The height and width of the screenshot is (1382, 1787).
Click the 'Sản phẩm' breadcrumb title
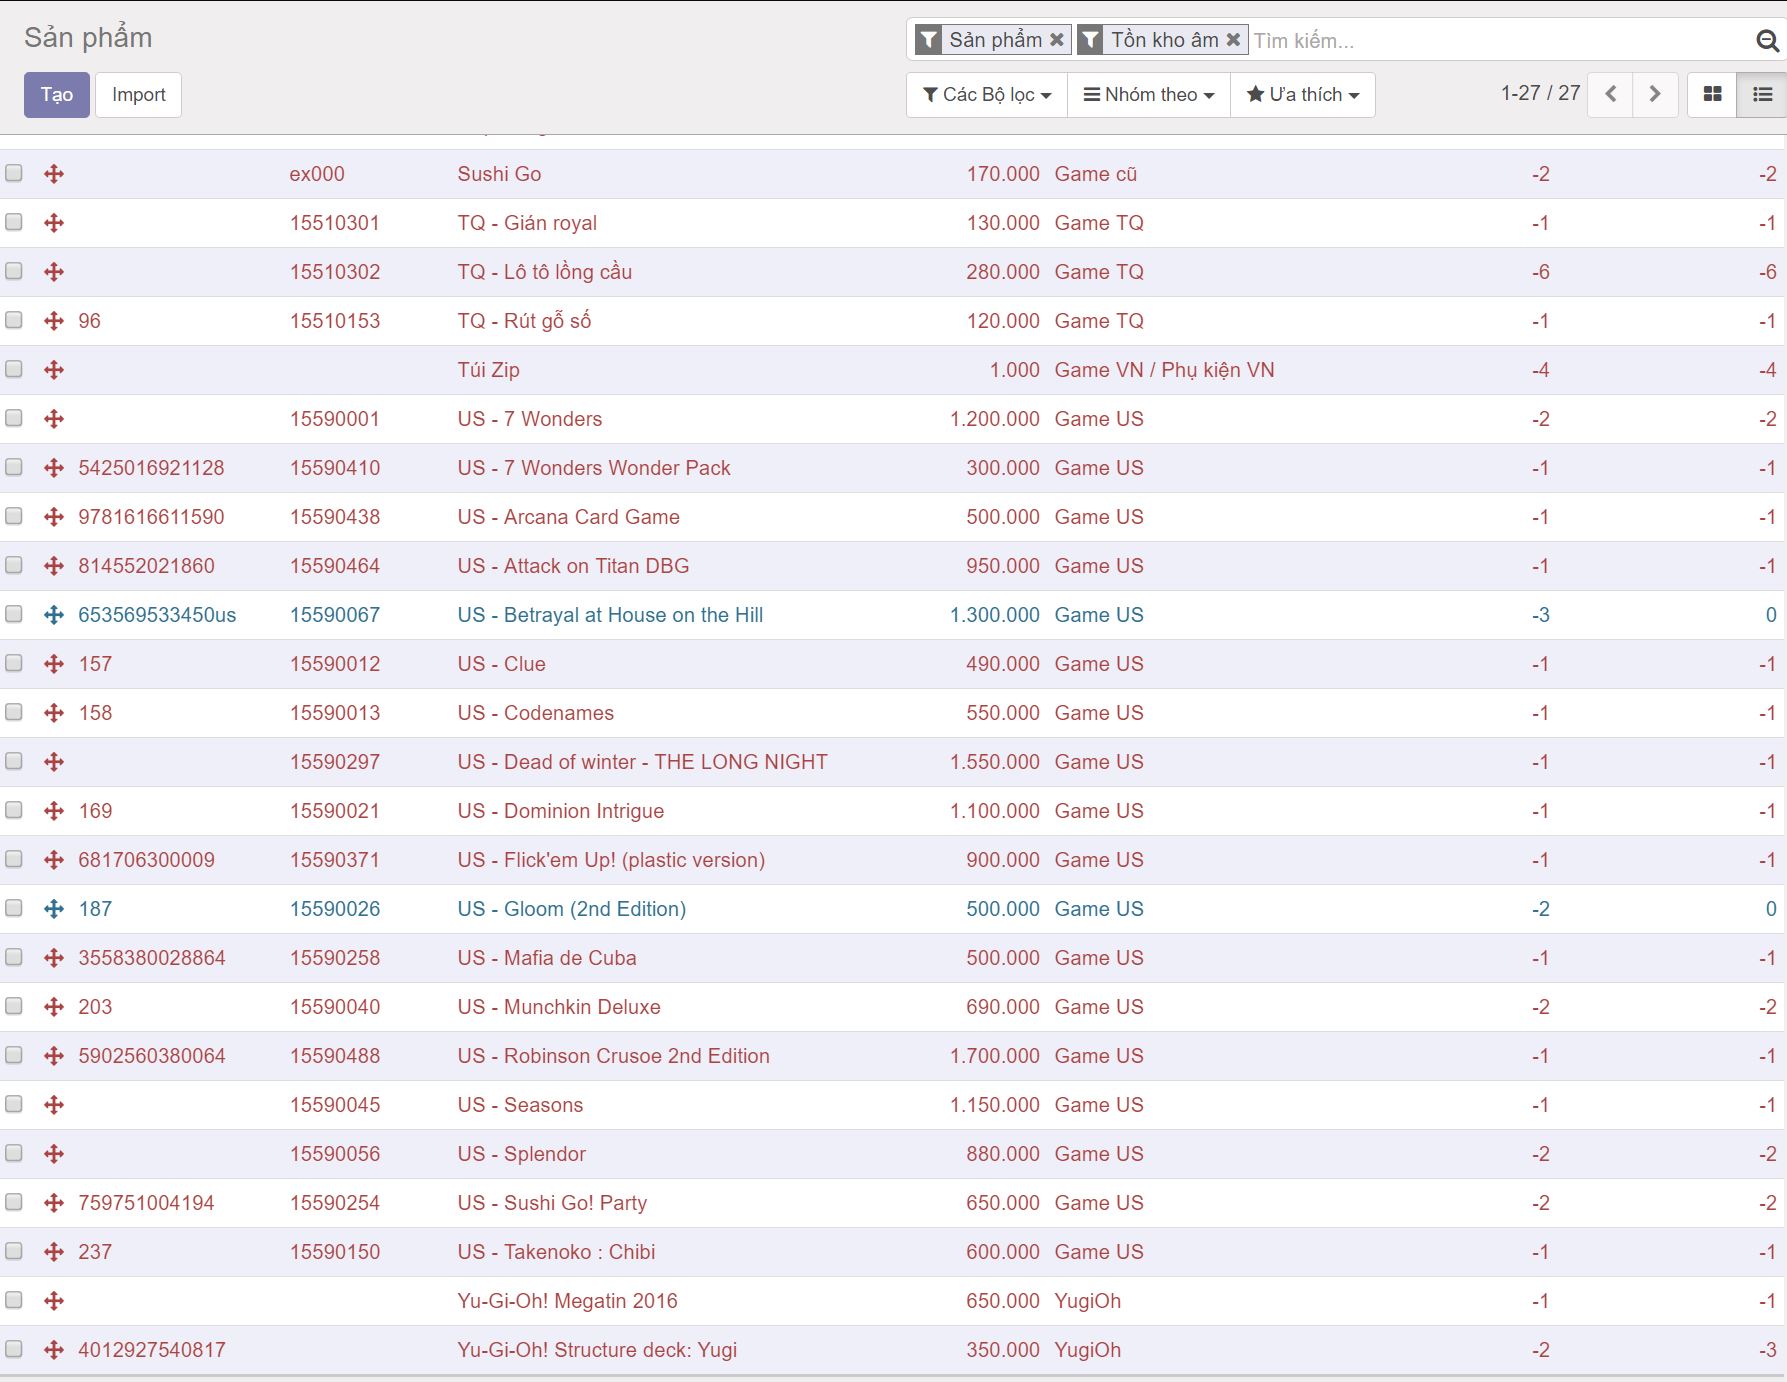88,38
